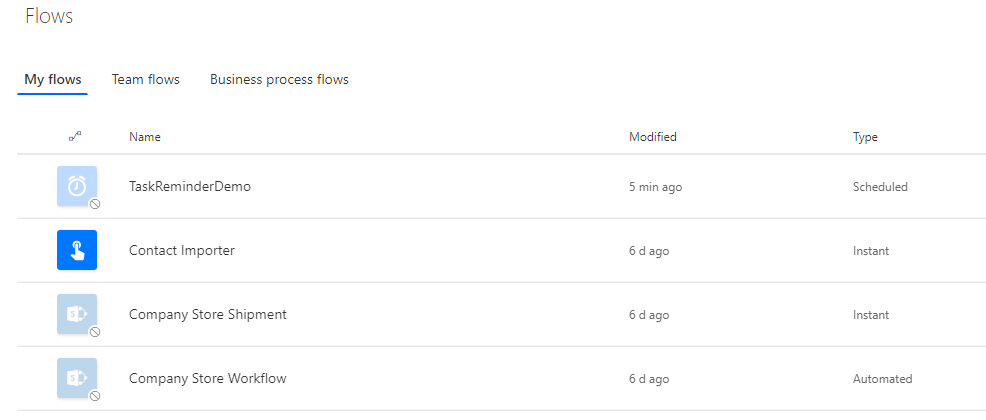The height and width of the screenshot is (420, 986).
Task: Sort by the Modified column header
Action: point(653,136)
